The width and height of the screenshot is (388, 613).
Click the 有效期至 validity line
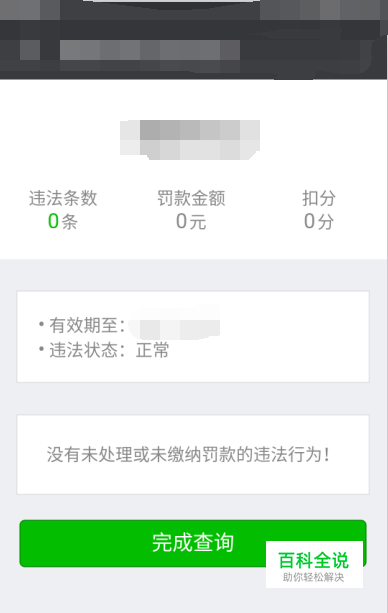129,325
